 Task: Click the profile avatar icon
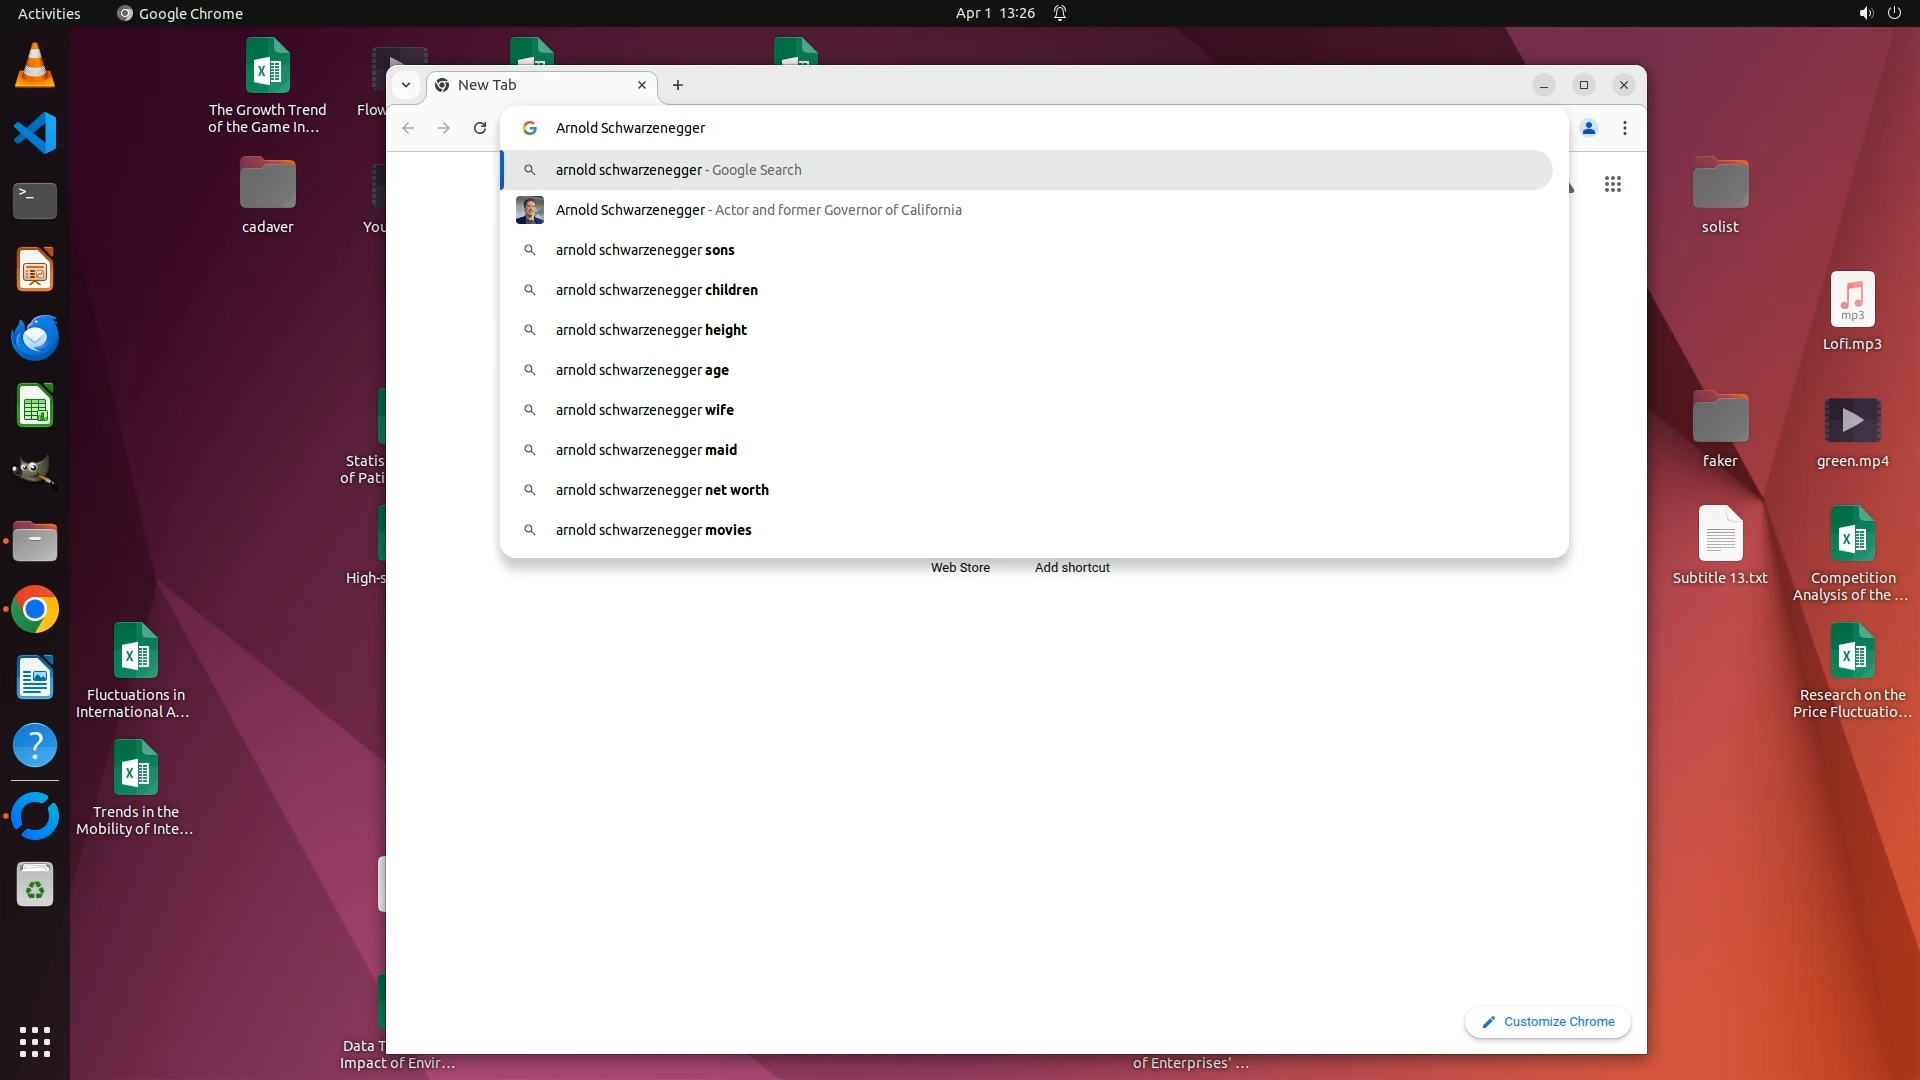click(1589, 128)
